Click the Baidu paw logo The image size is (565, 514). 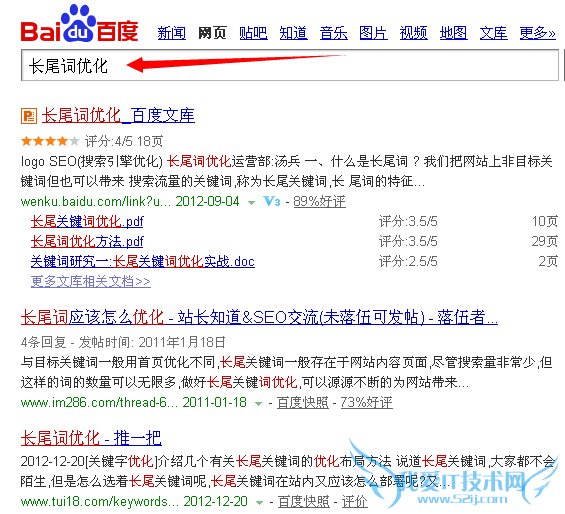point(79,24)
